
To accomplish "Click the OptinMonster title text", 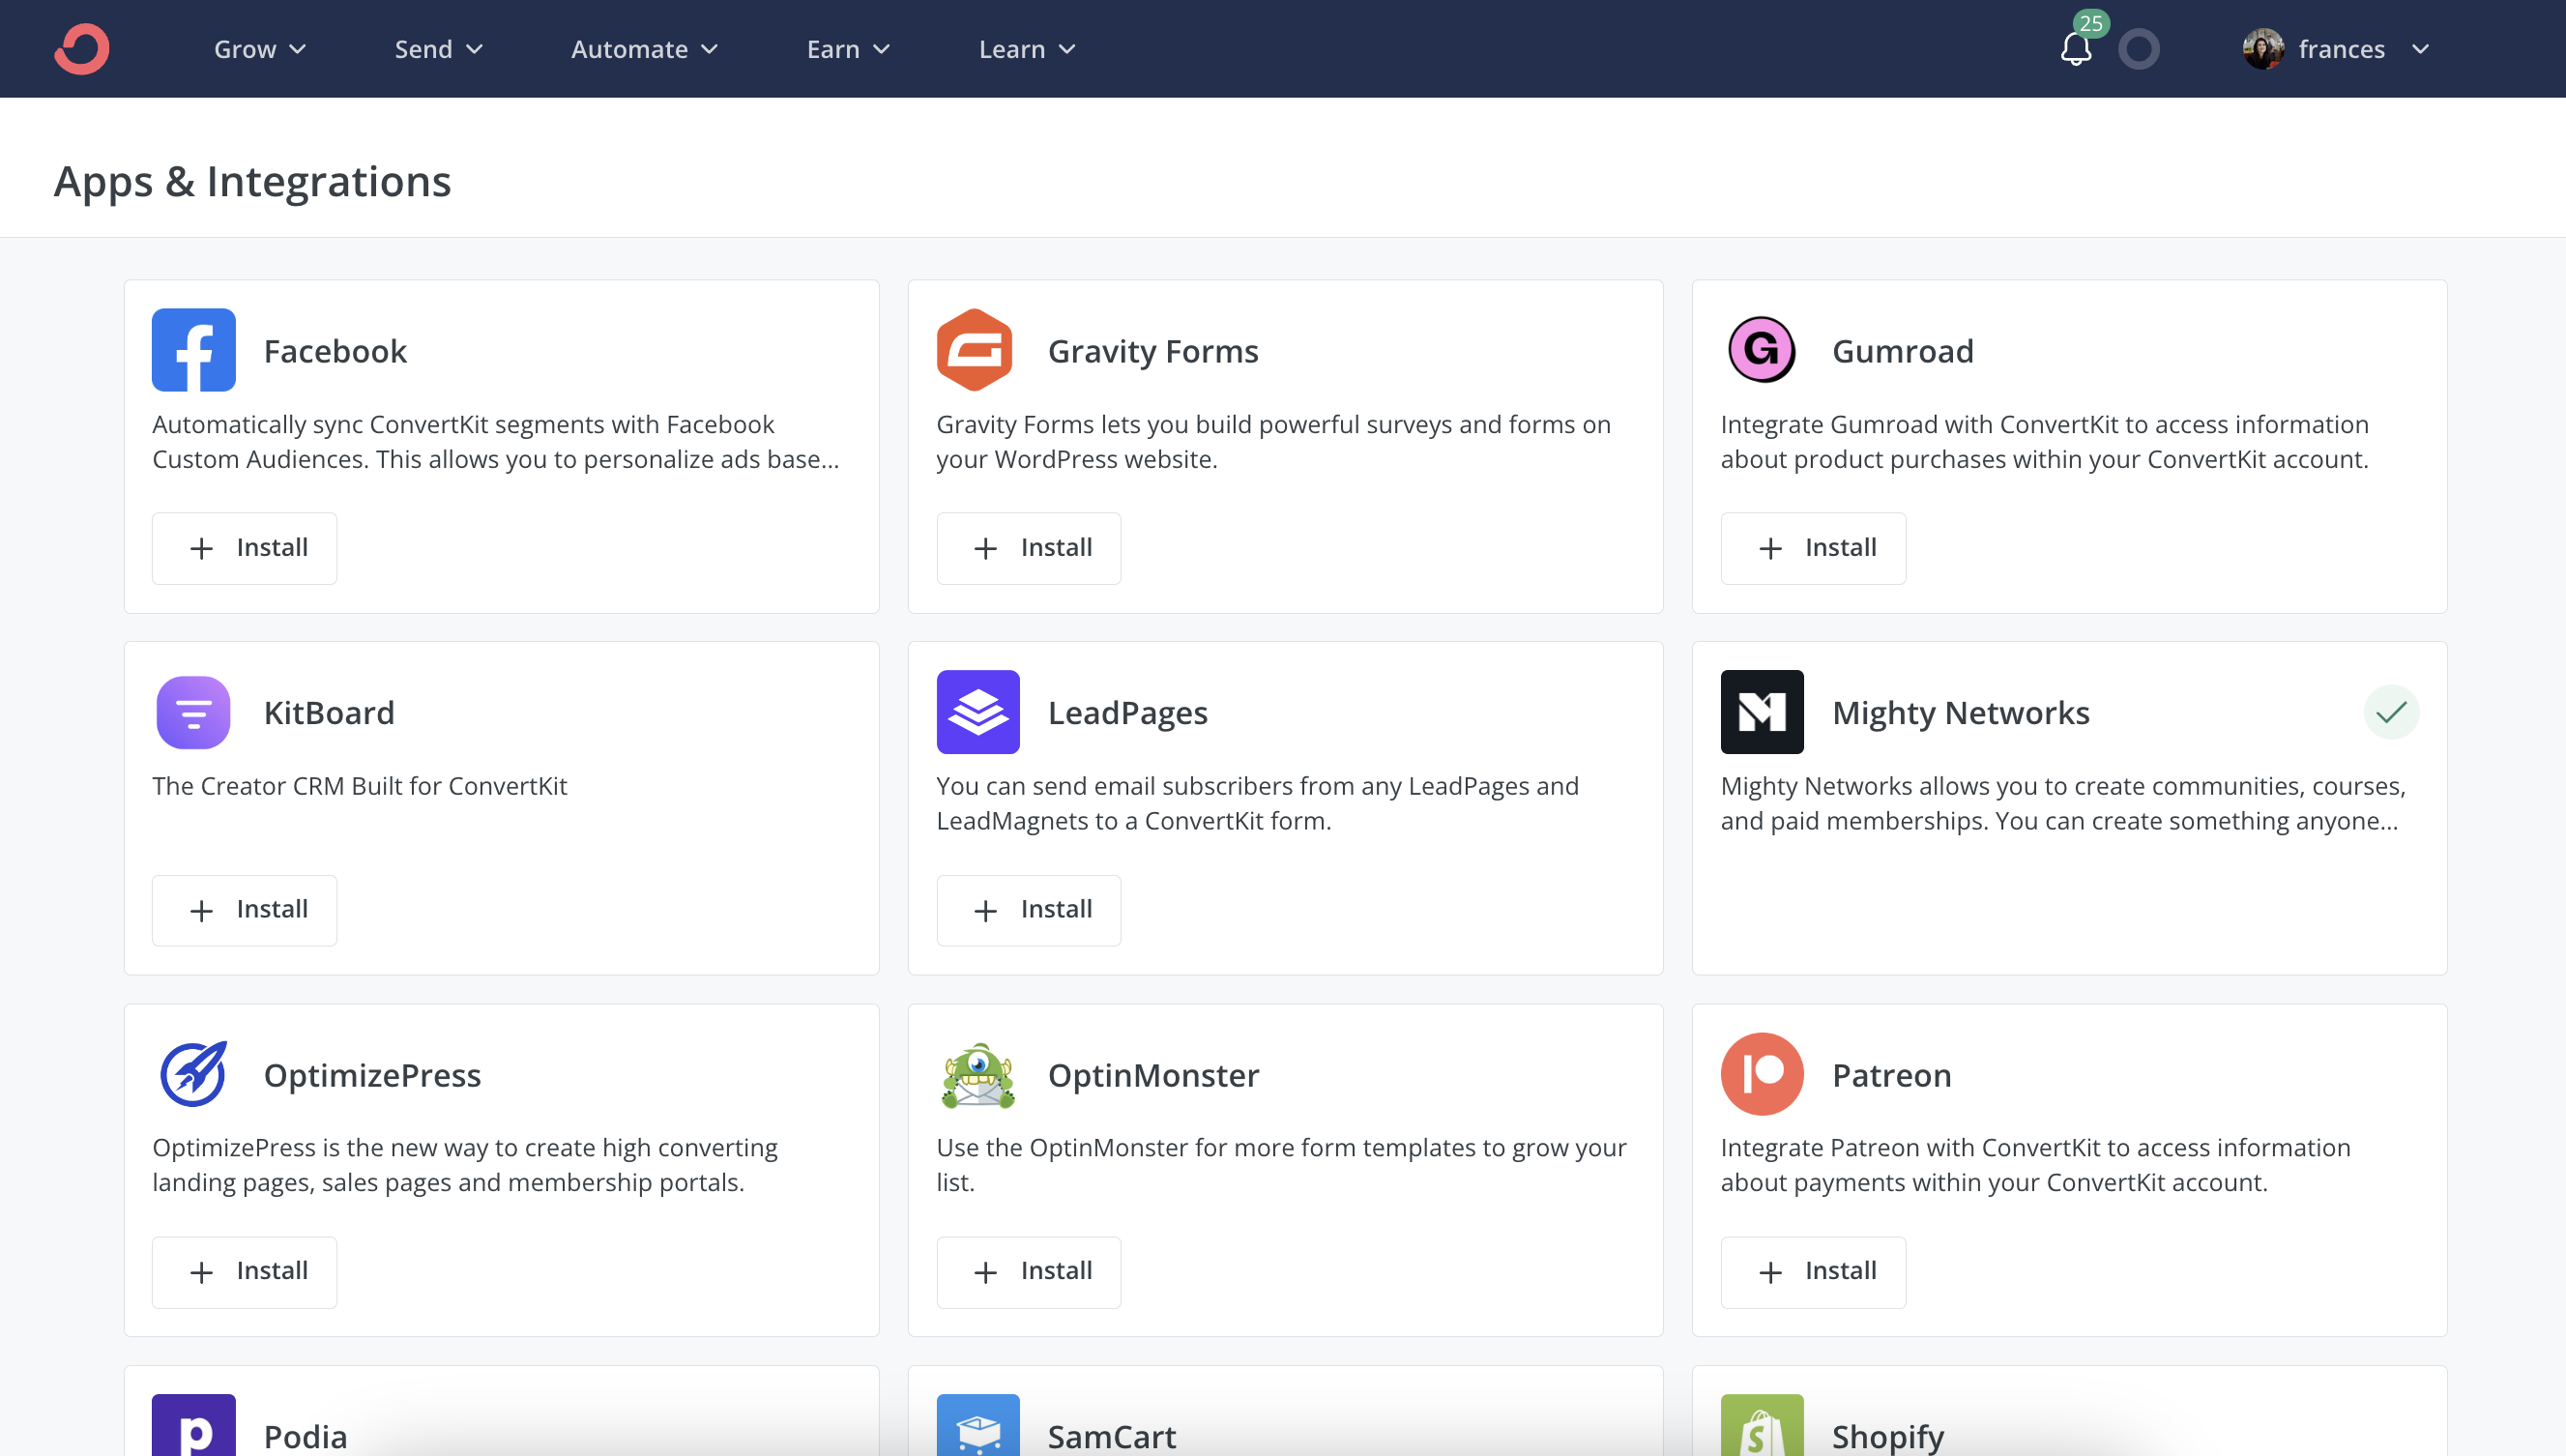I will pos(1153,1075).
